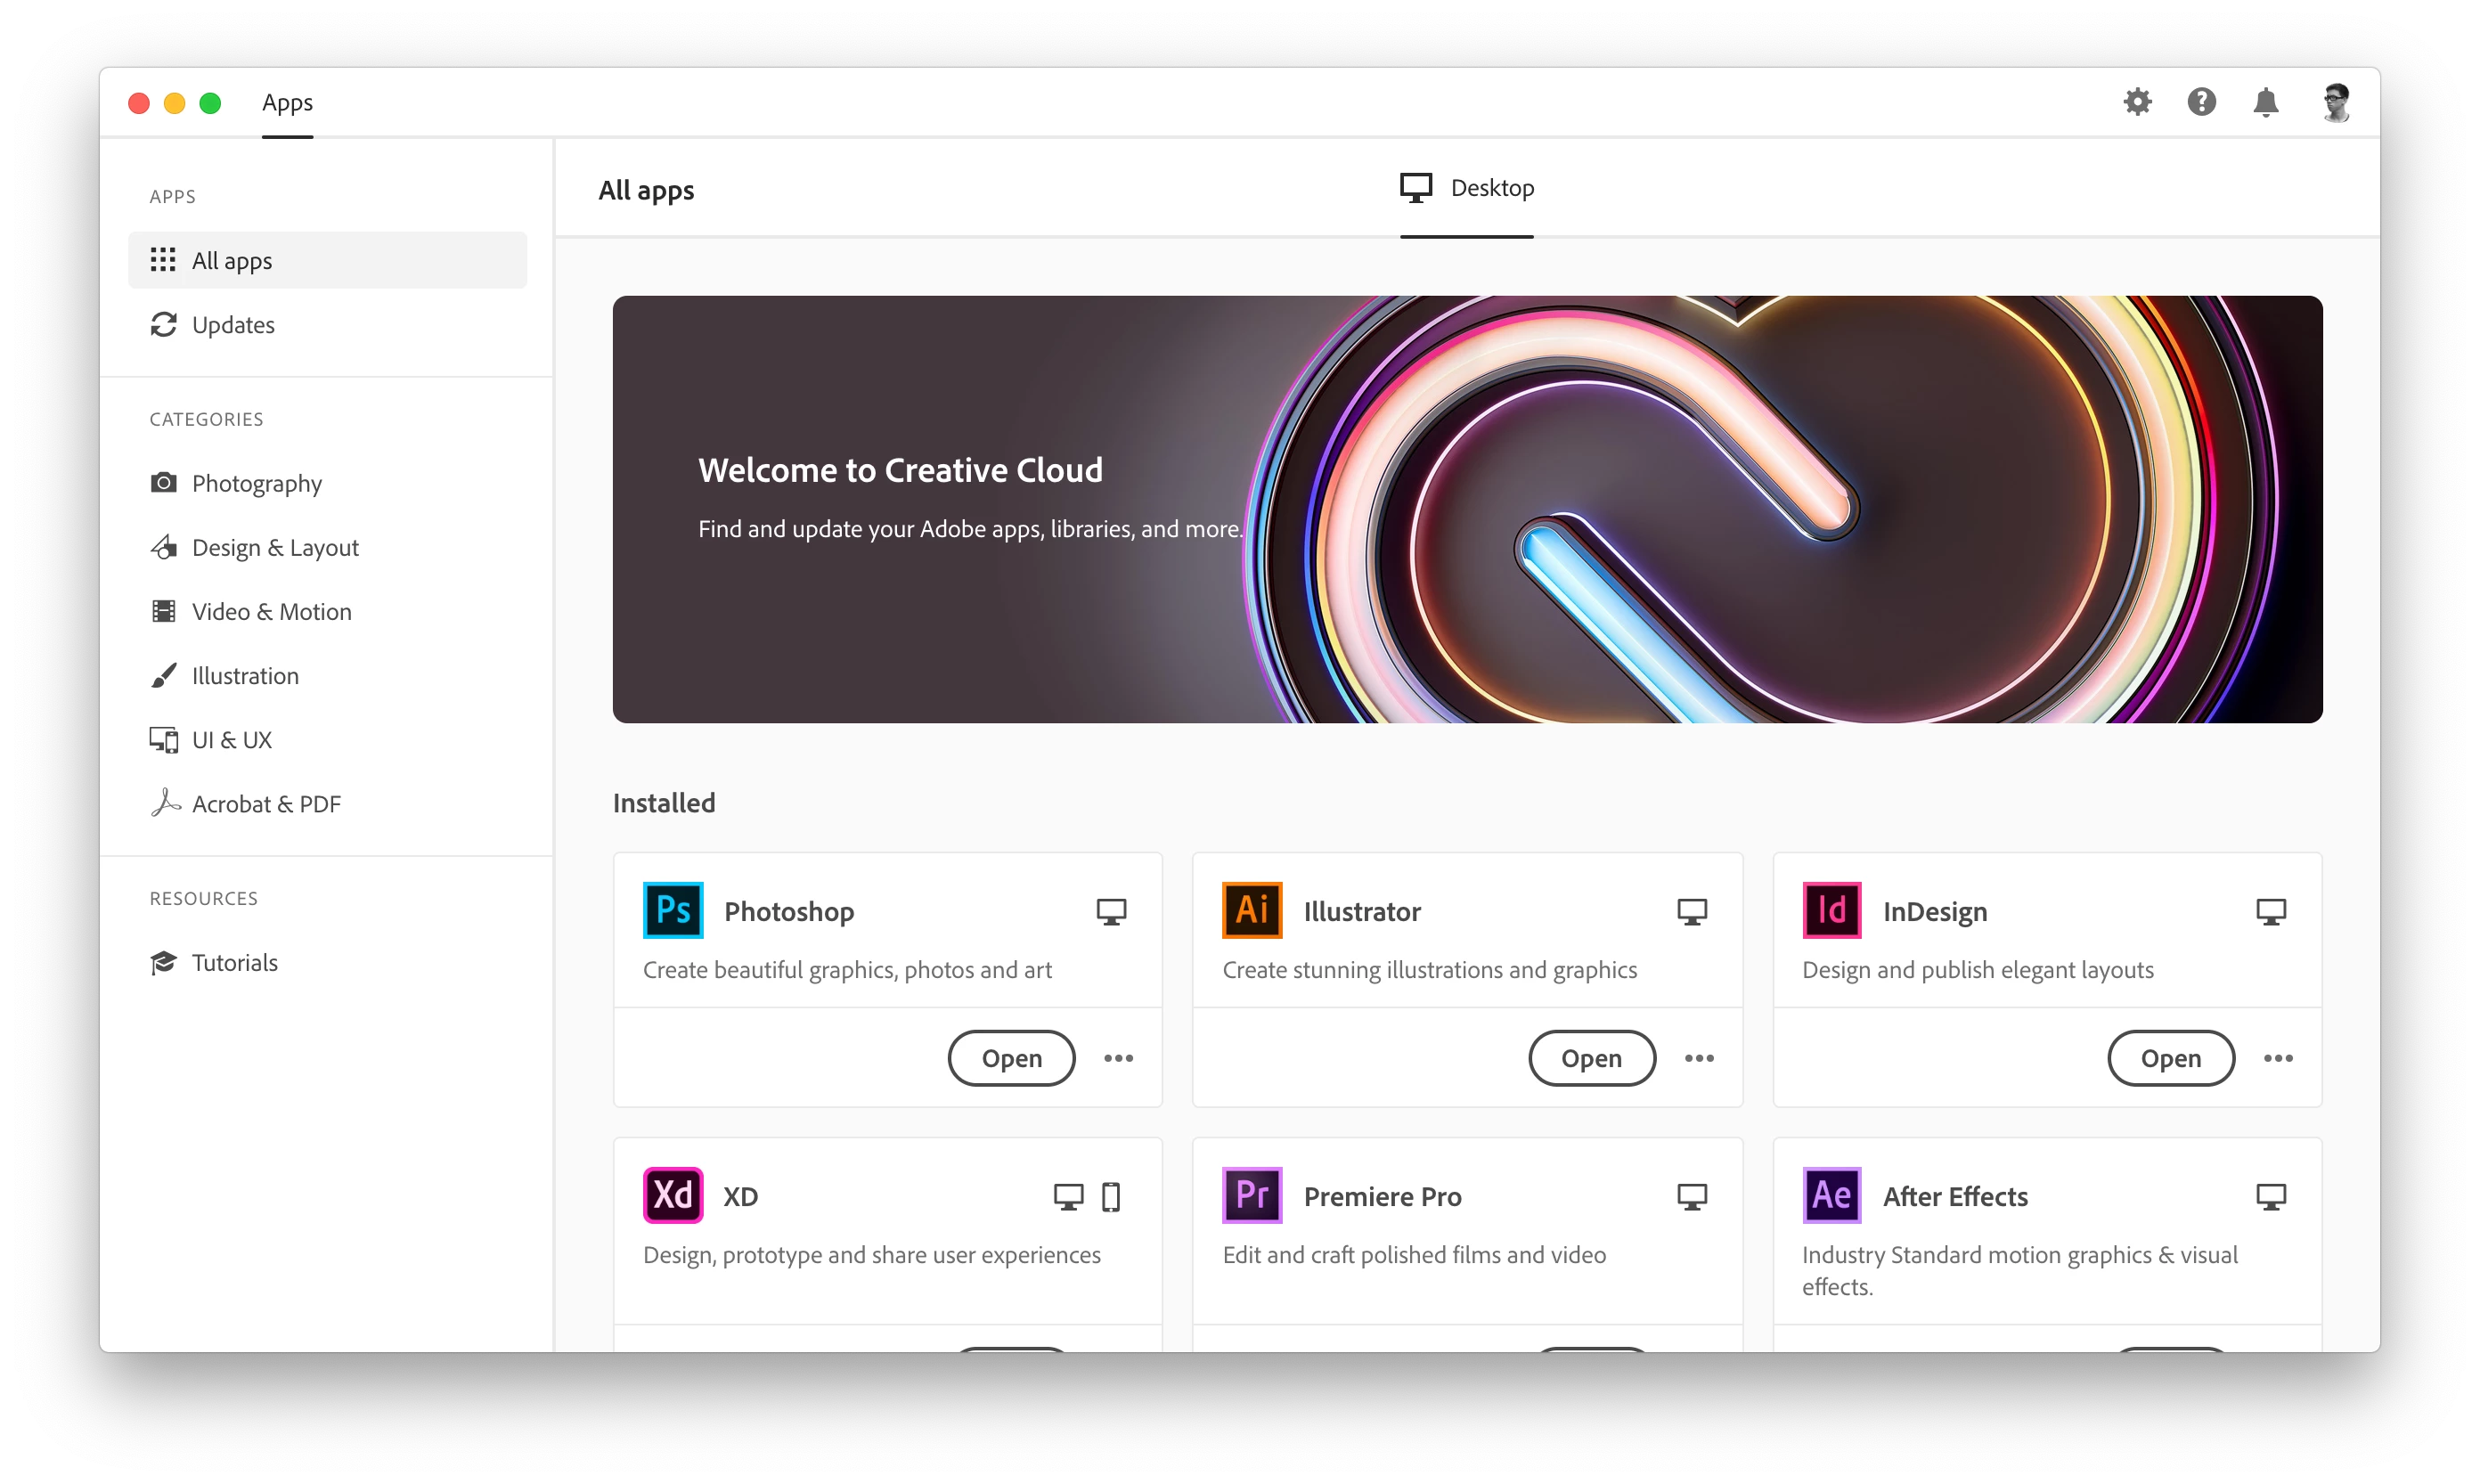Select the Photography category
Viewport: 2480px width, 1484px height.
(256, 484)
